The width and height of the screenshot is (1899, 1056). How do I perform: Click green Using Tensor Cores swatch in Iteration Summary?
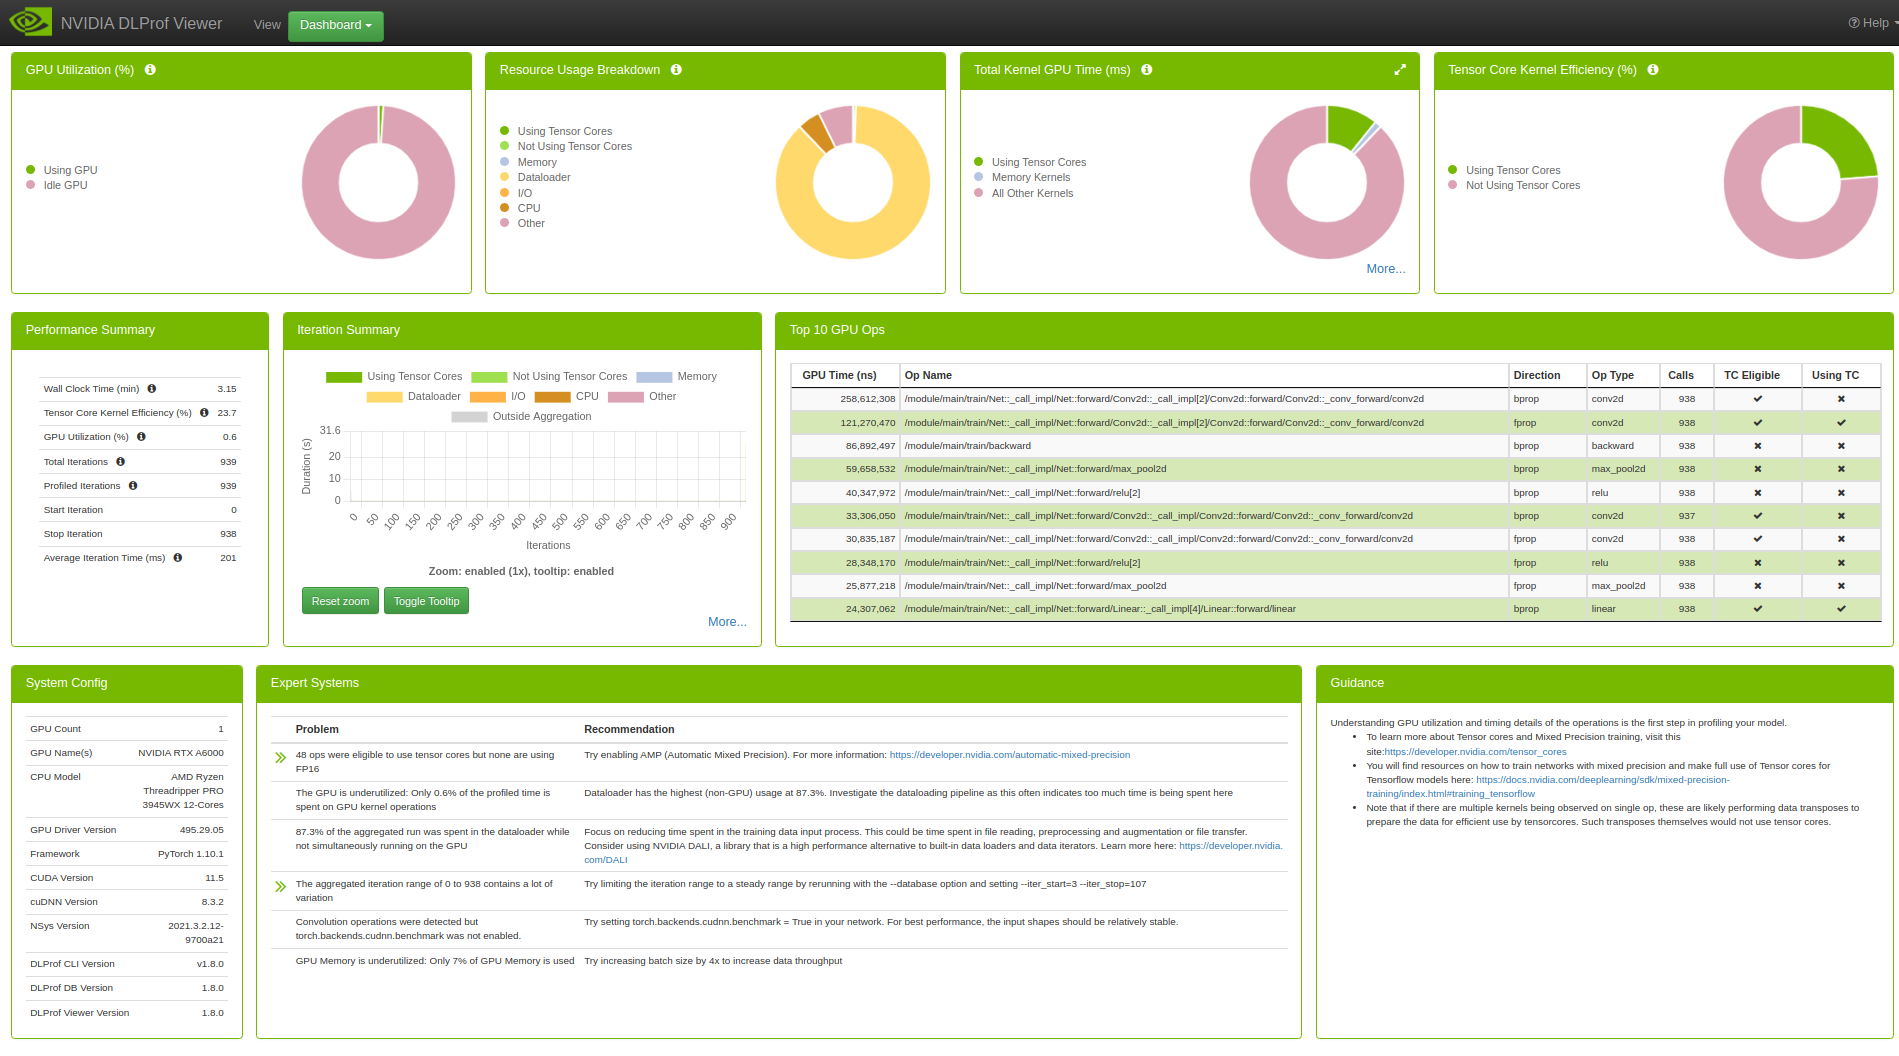click(343, 377)
